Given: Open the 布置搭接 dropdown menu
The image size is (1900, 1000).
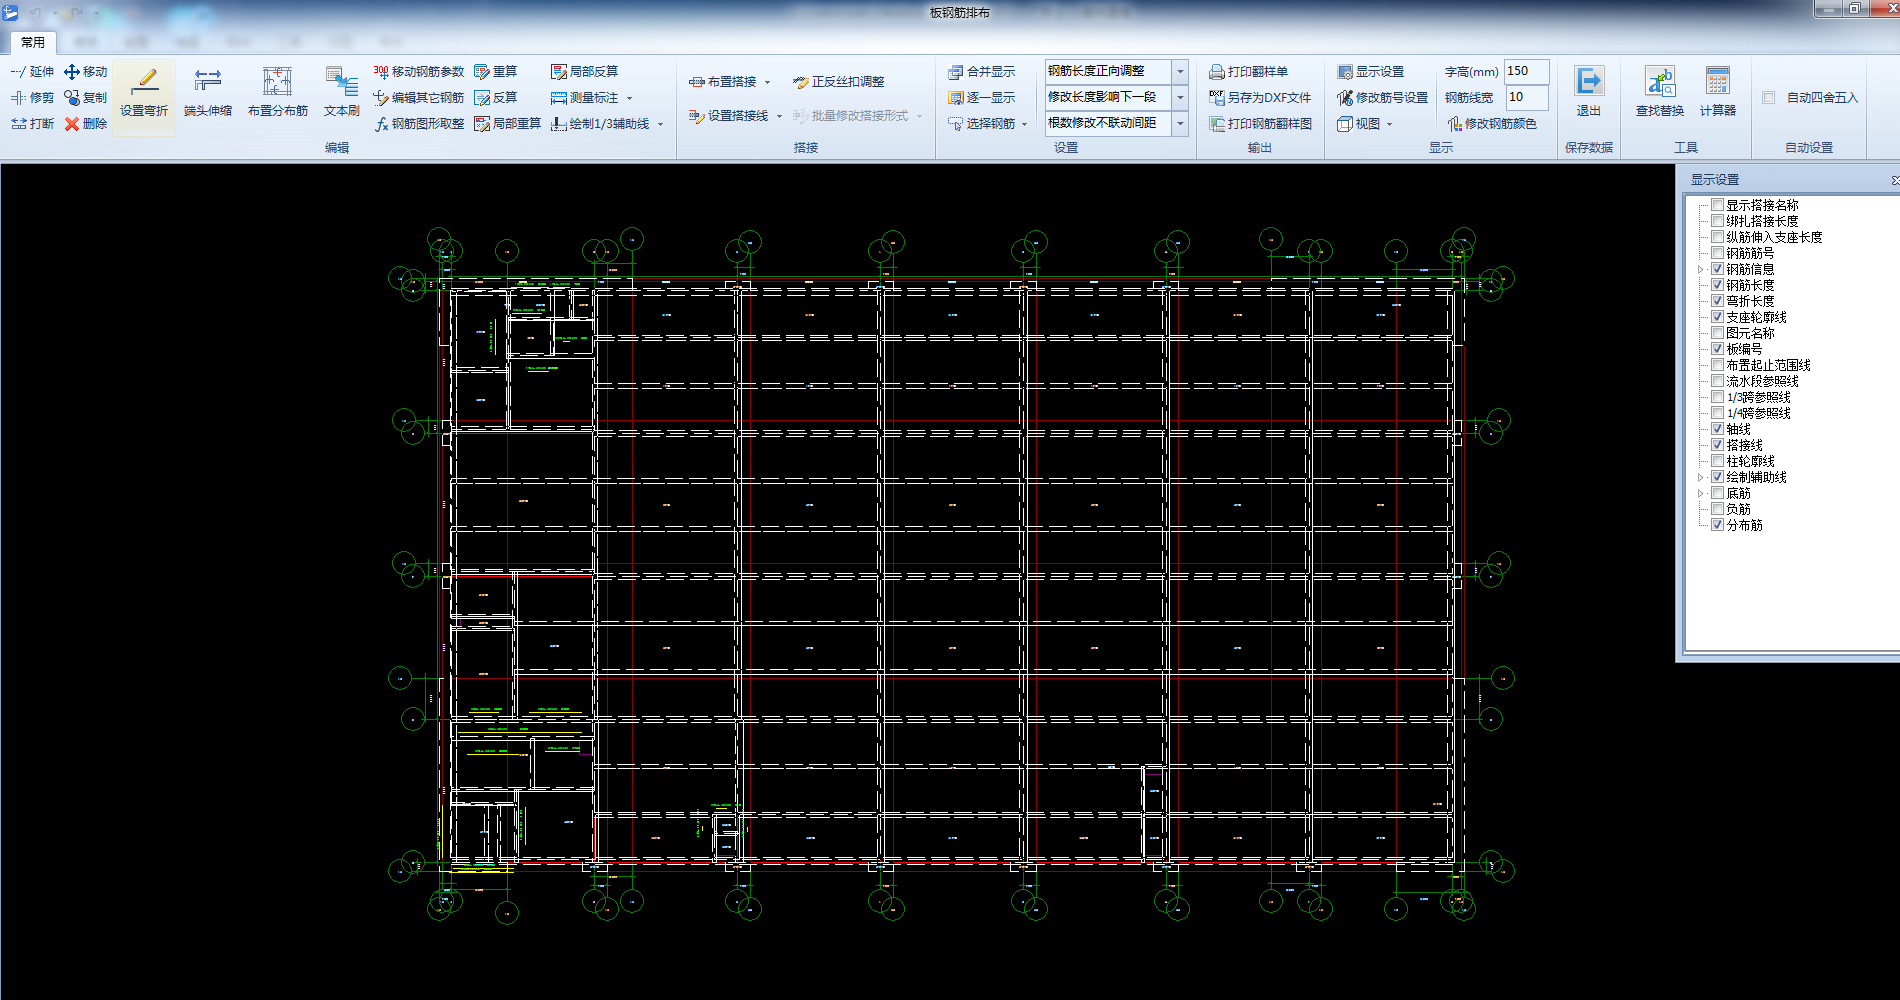Looking at the screenshot, I should pos(767,82).
